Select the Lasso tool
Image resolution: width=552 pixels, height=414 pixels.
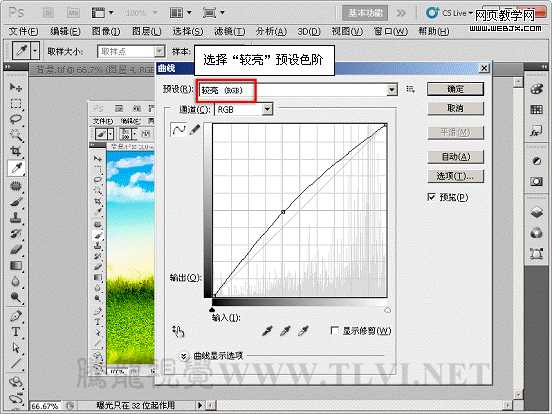16,120
